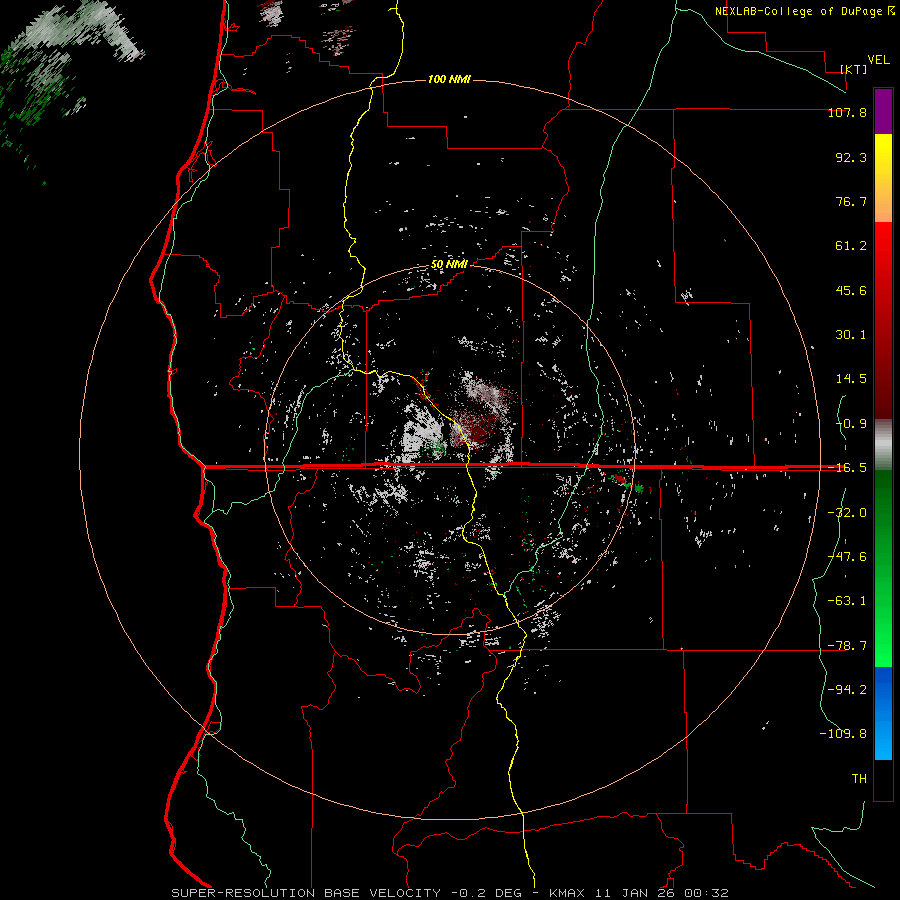
Task: Click the VEL legend heading
Action: coord(878,60)
